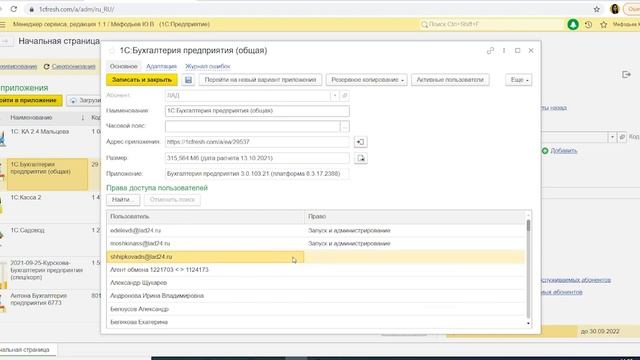640x360 pixels.
Task: Open the dialog's three-dot more menu
Action: click(x=504, y=51)
